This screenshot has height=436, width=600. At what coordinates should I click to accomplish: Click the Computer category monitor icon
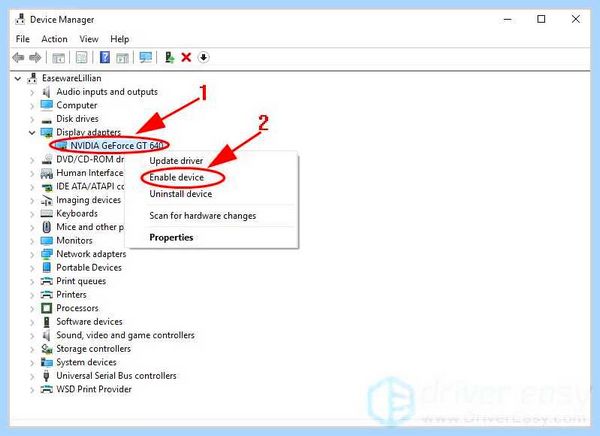46,105
